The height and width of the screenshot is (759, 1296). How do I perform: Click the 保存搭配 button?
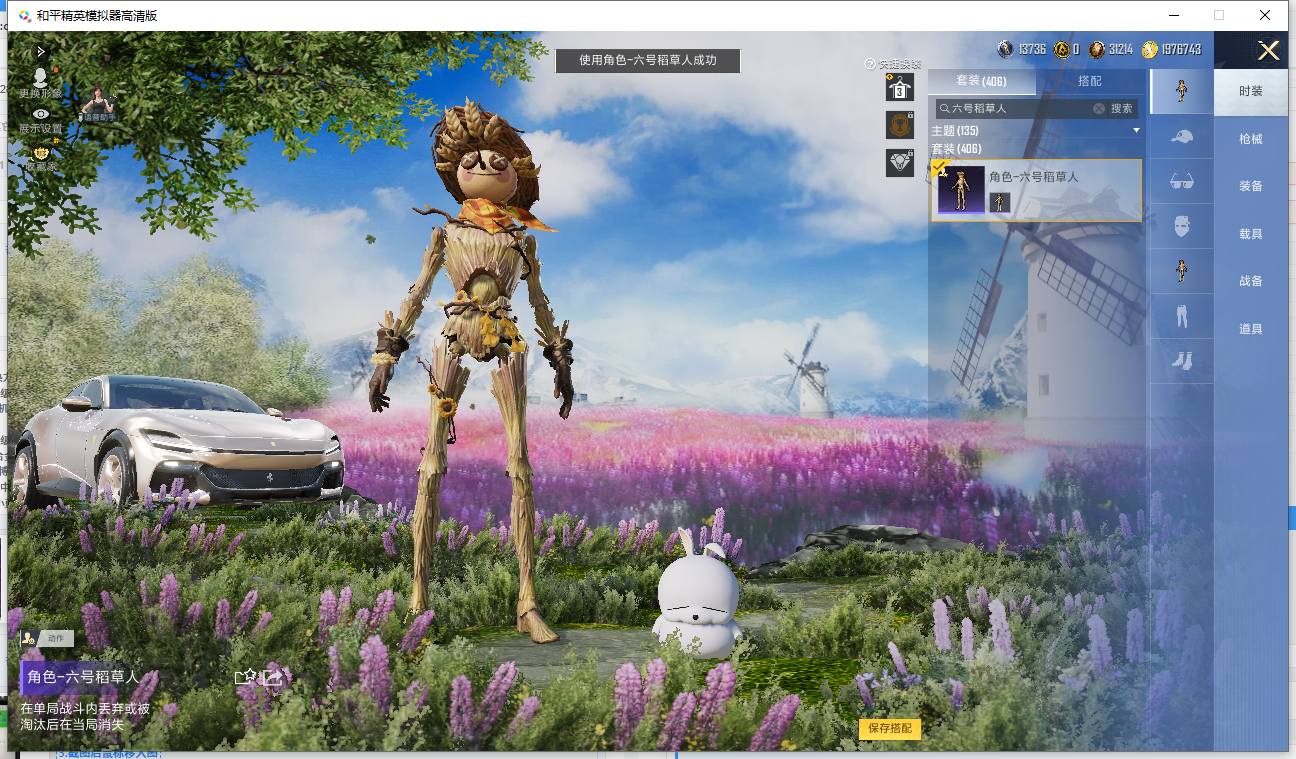[x=889, y=728]
